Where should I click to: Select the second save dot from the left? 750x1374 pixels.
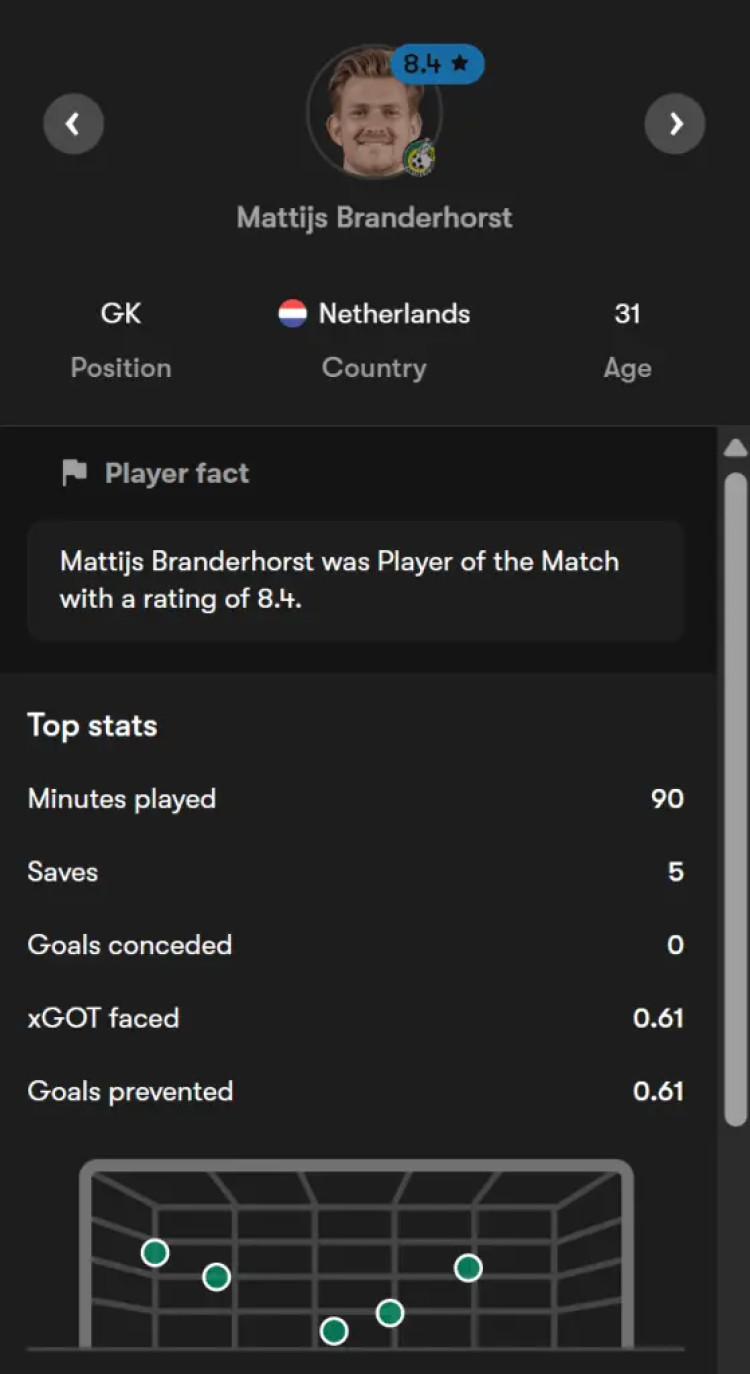tap(217, 1277)
